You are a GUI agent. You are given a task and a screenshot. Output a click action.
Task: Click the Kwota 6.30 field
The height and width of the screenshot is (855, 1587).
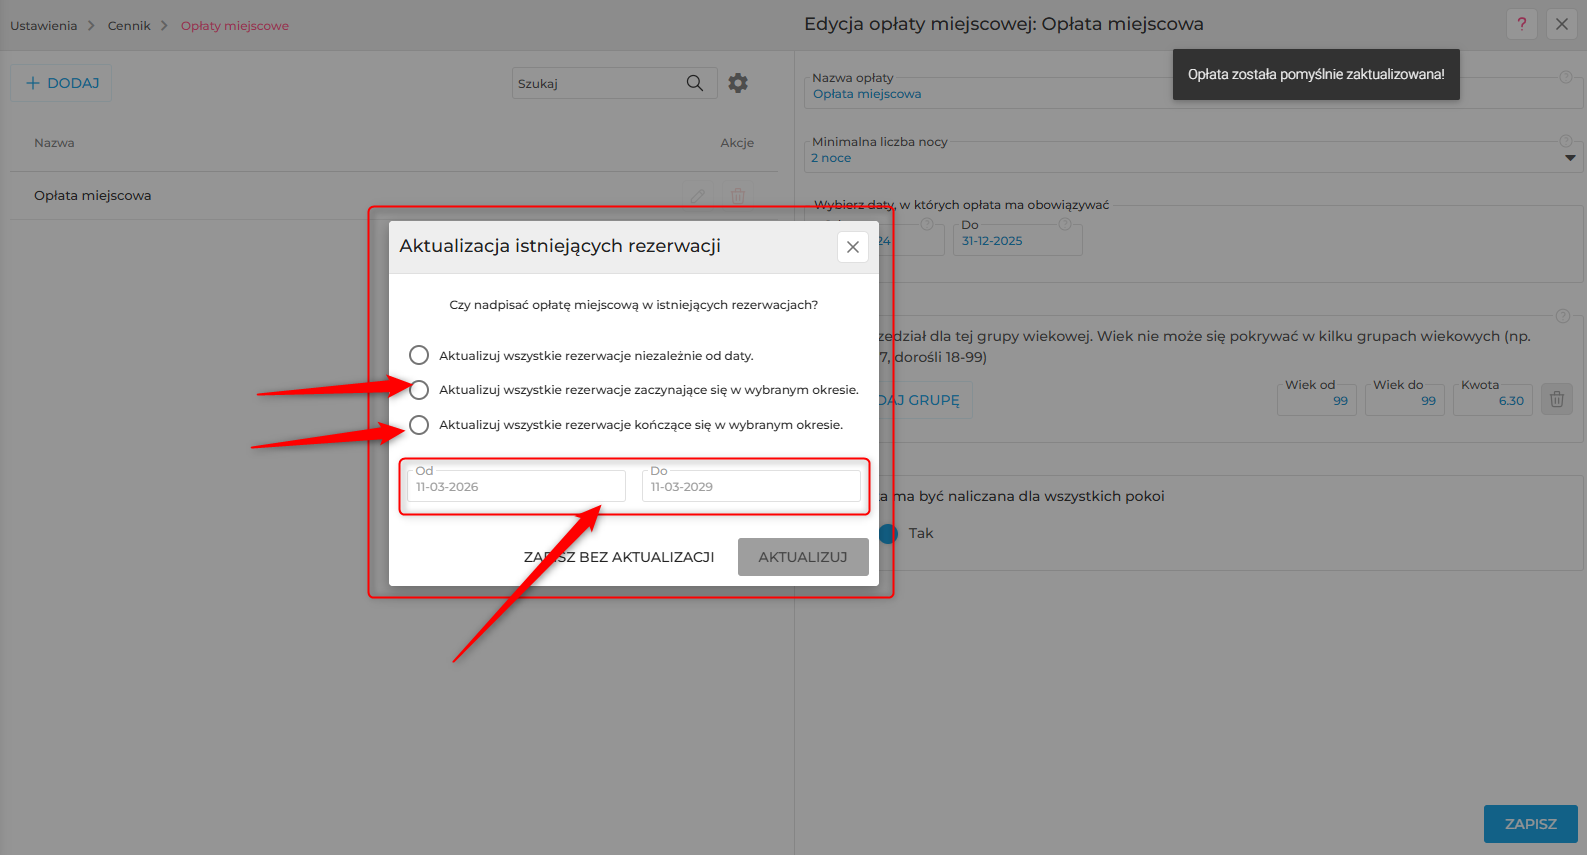pos(1493,400)
